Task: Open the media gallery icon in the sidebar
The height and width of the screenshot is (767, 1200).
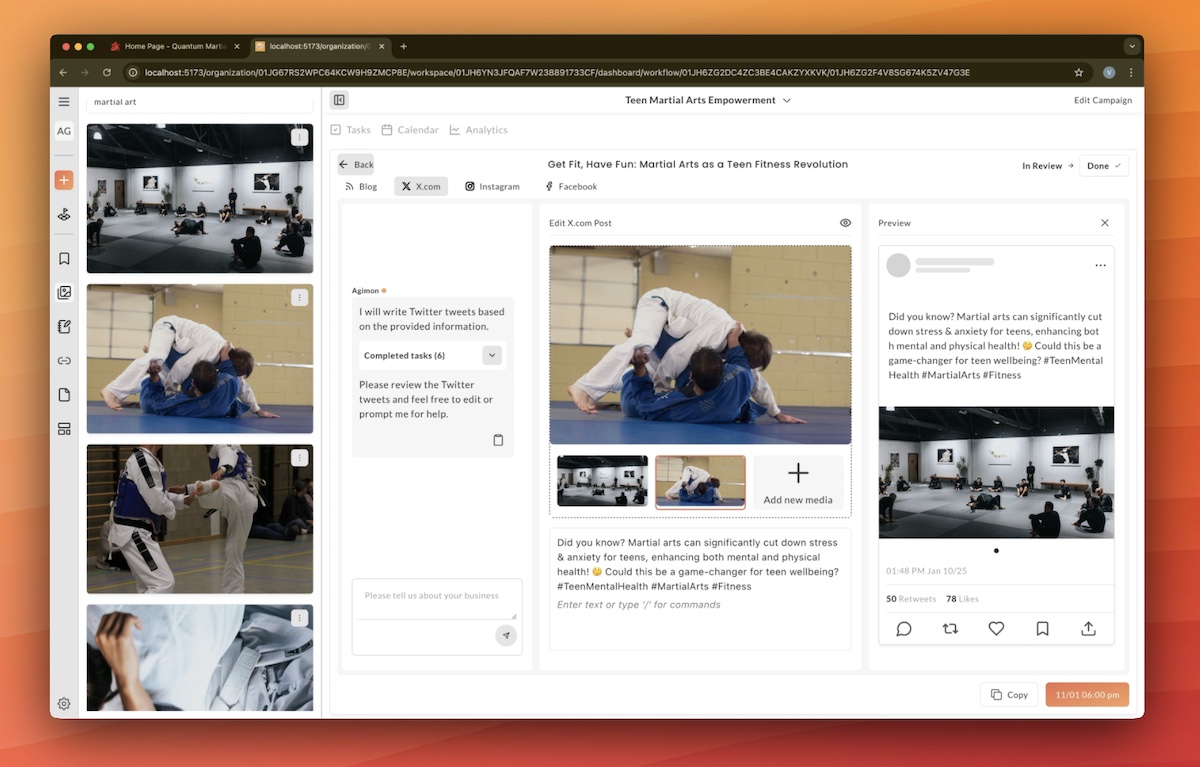Action: click(x=64, y=293)
